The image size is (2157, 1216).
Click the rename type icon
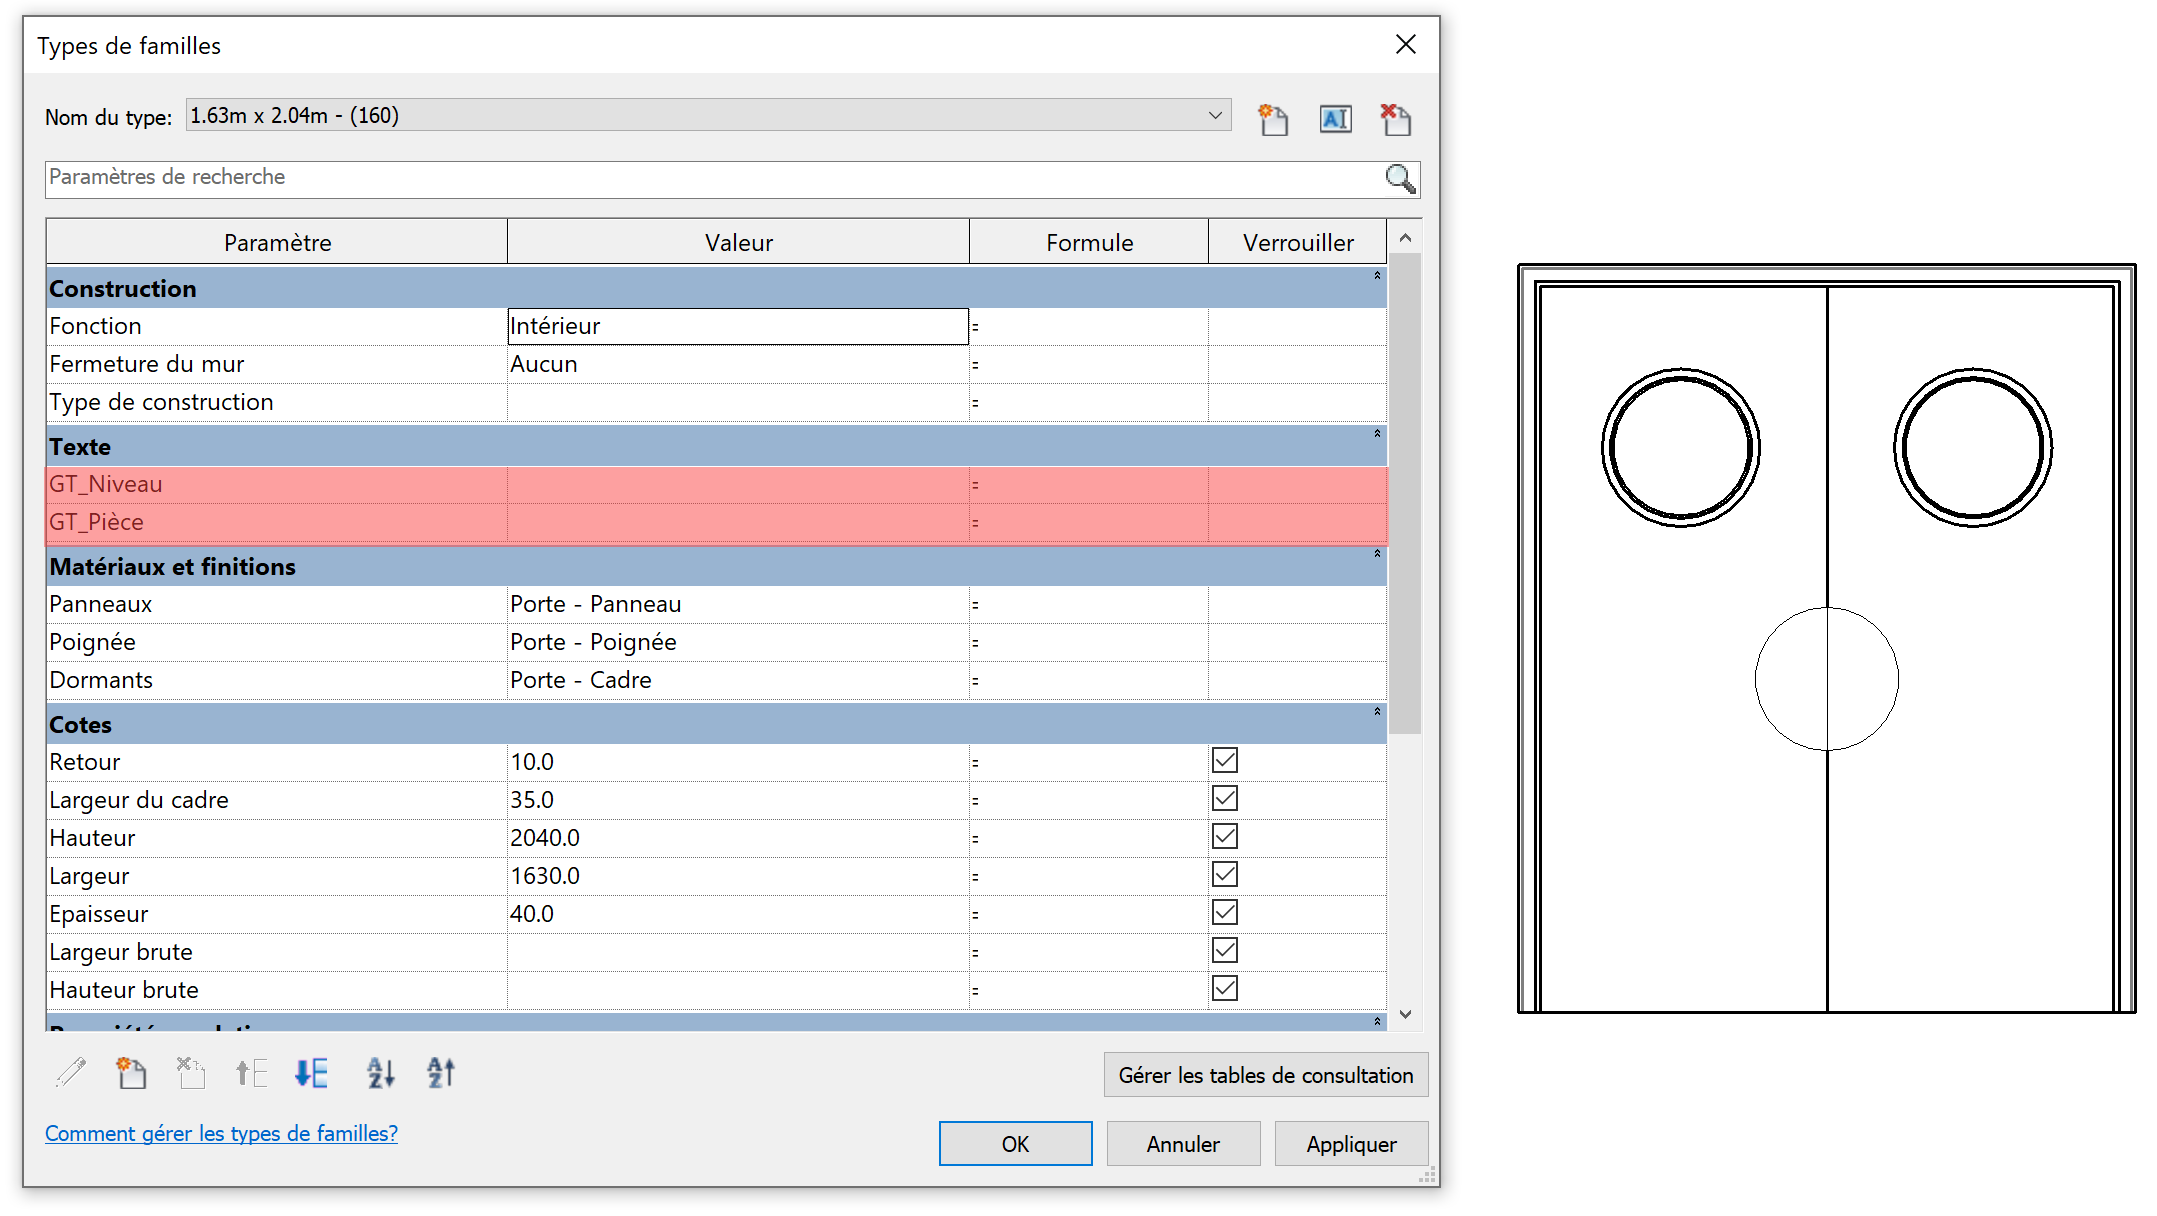(x=1335, y=119)
